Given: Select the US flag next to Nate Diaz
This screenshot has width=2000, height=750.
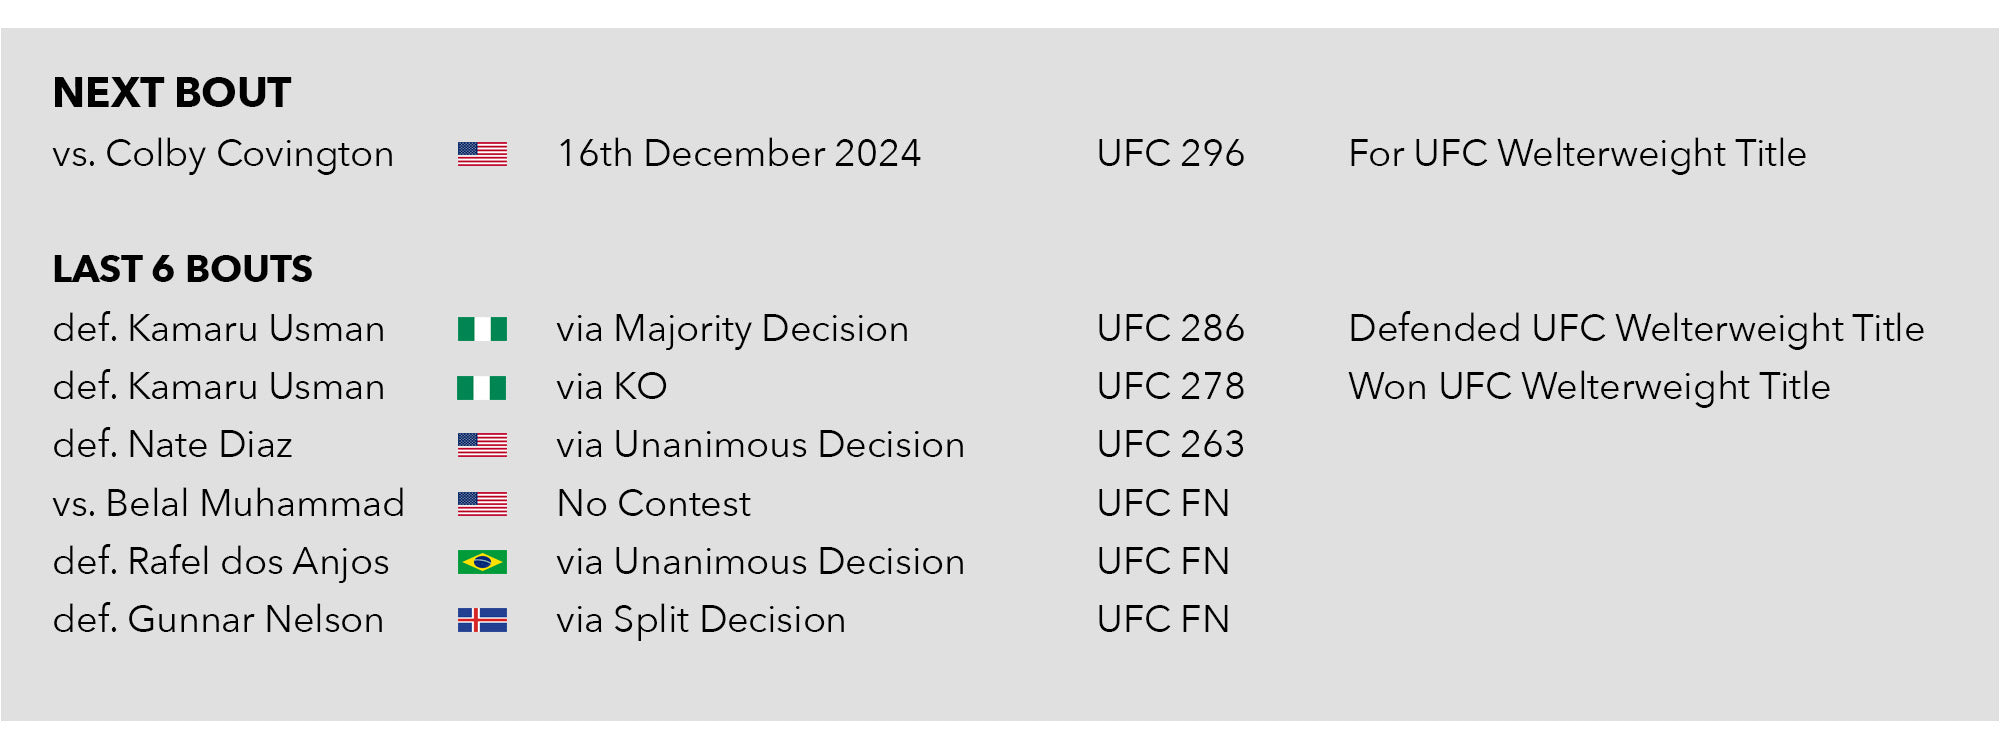Looking at the screenshot, I should pos(482,445).
